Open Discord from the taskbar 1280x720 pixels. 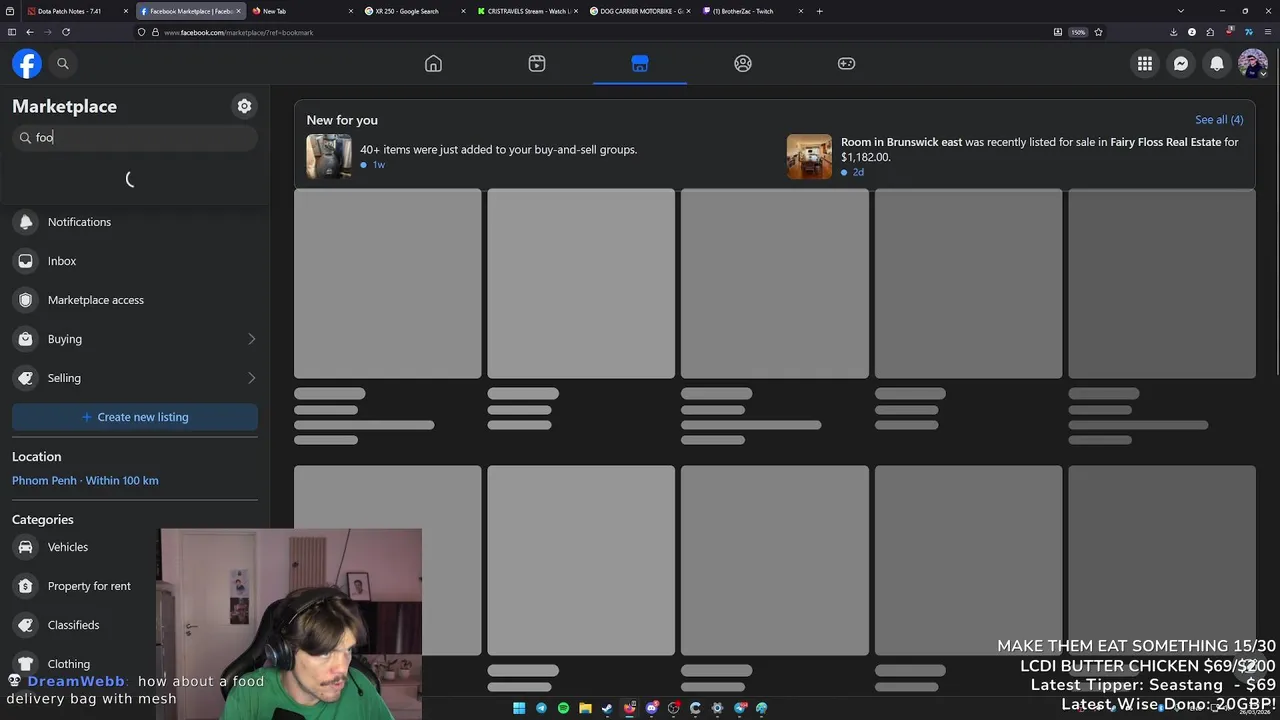click(651, 708)
